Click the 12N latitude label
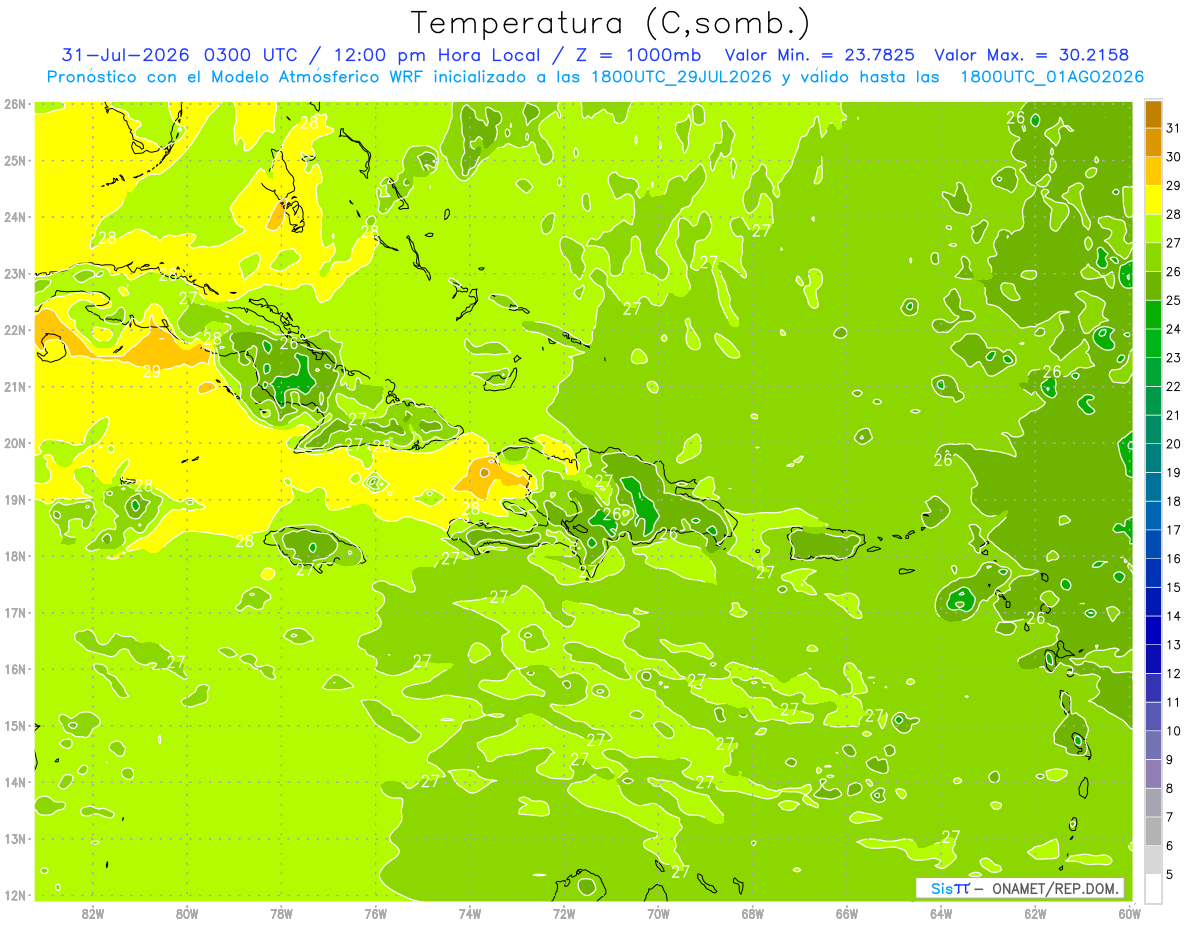Image resolution: width=1200 pixels, height=927 pixels. coord(15,895)
